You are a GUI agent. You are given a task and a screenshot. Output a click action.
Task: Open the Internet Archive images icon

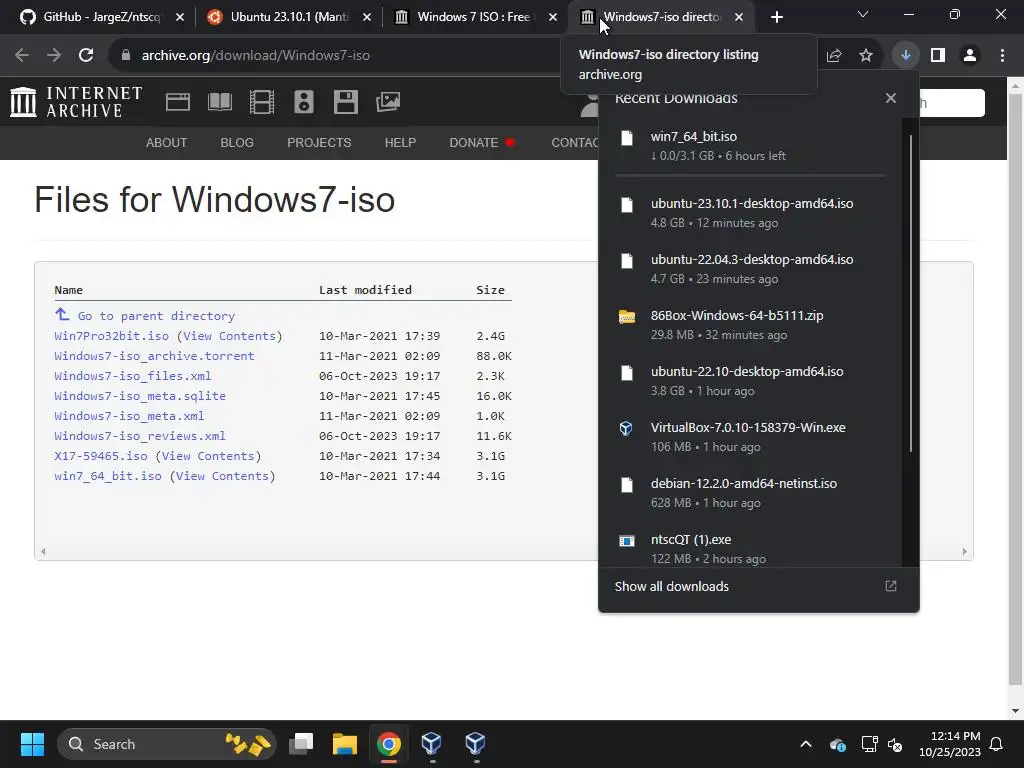388,102
